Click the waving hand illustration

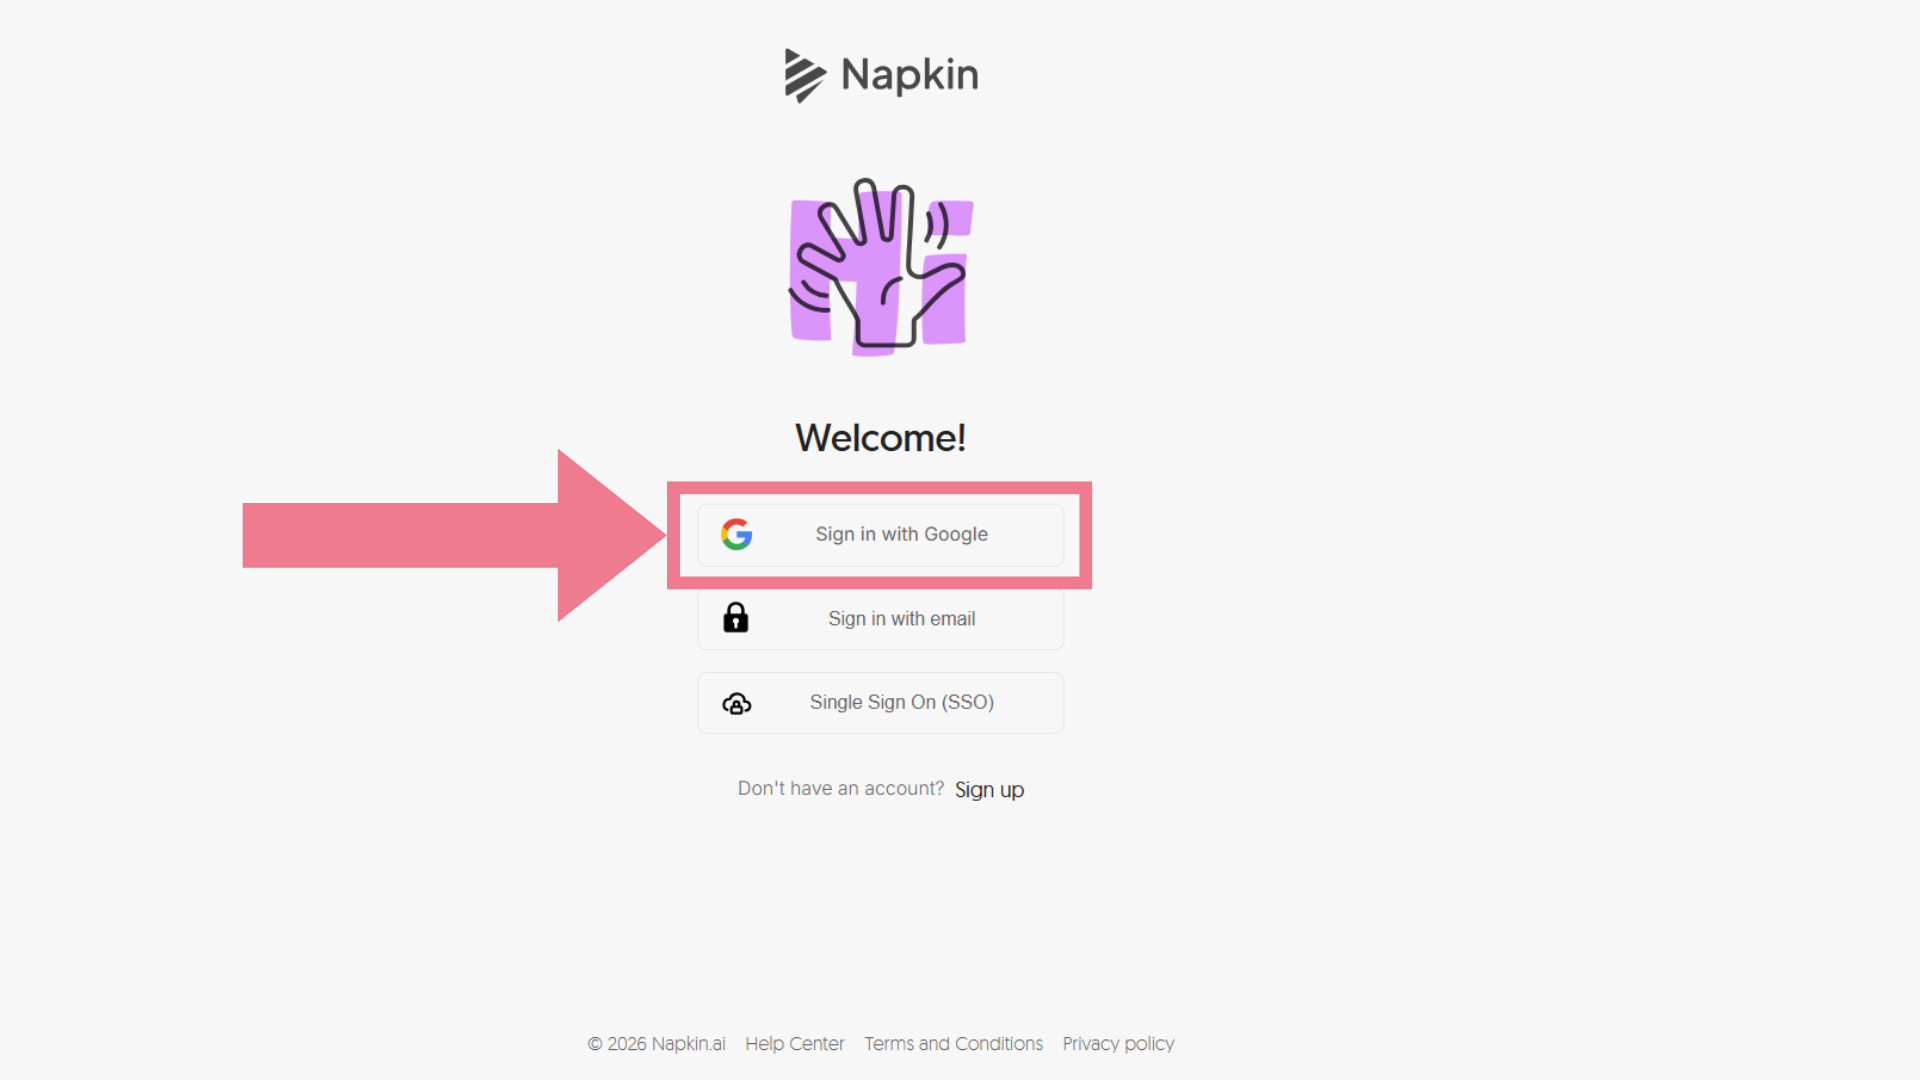(880, 265)
